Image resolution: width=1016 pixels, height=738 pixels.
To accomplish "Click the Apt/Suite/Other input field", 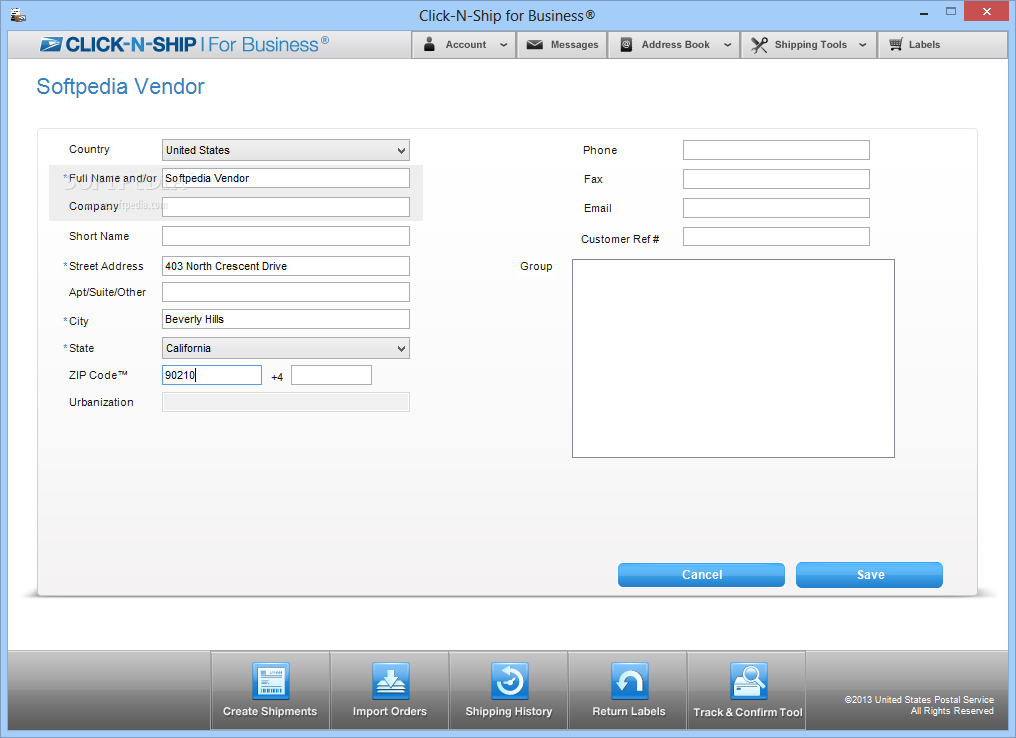I will pyautogui.click(x=286, y=292).
